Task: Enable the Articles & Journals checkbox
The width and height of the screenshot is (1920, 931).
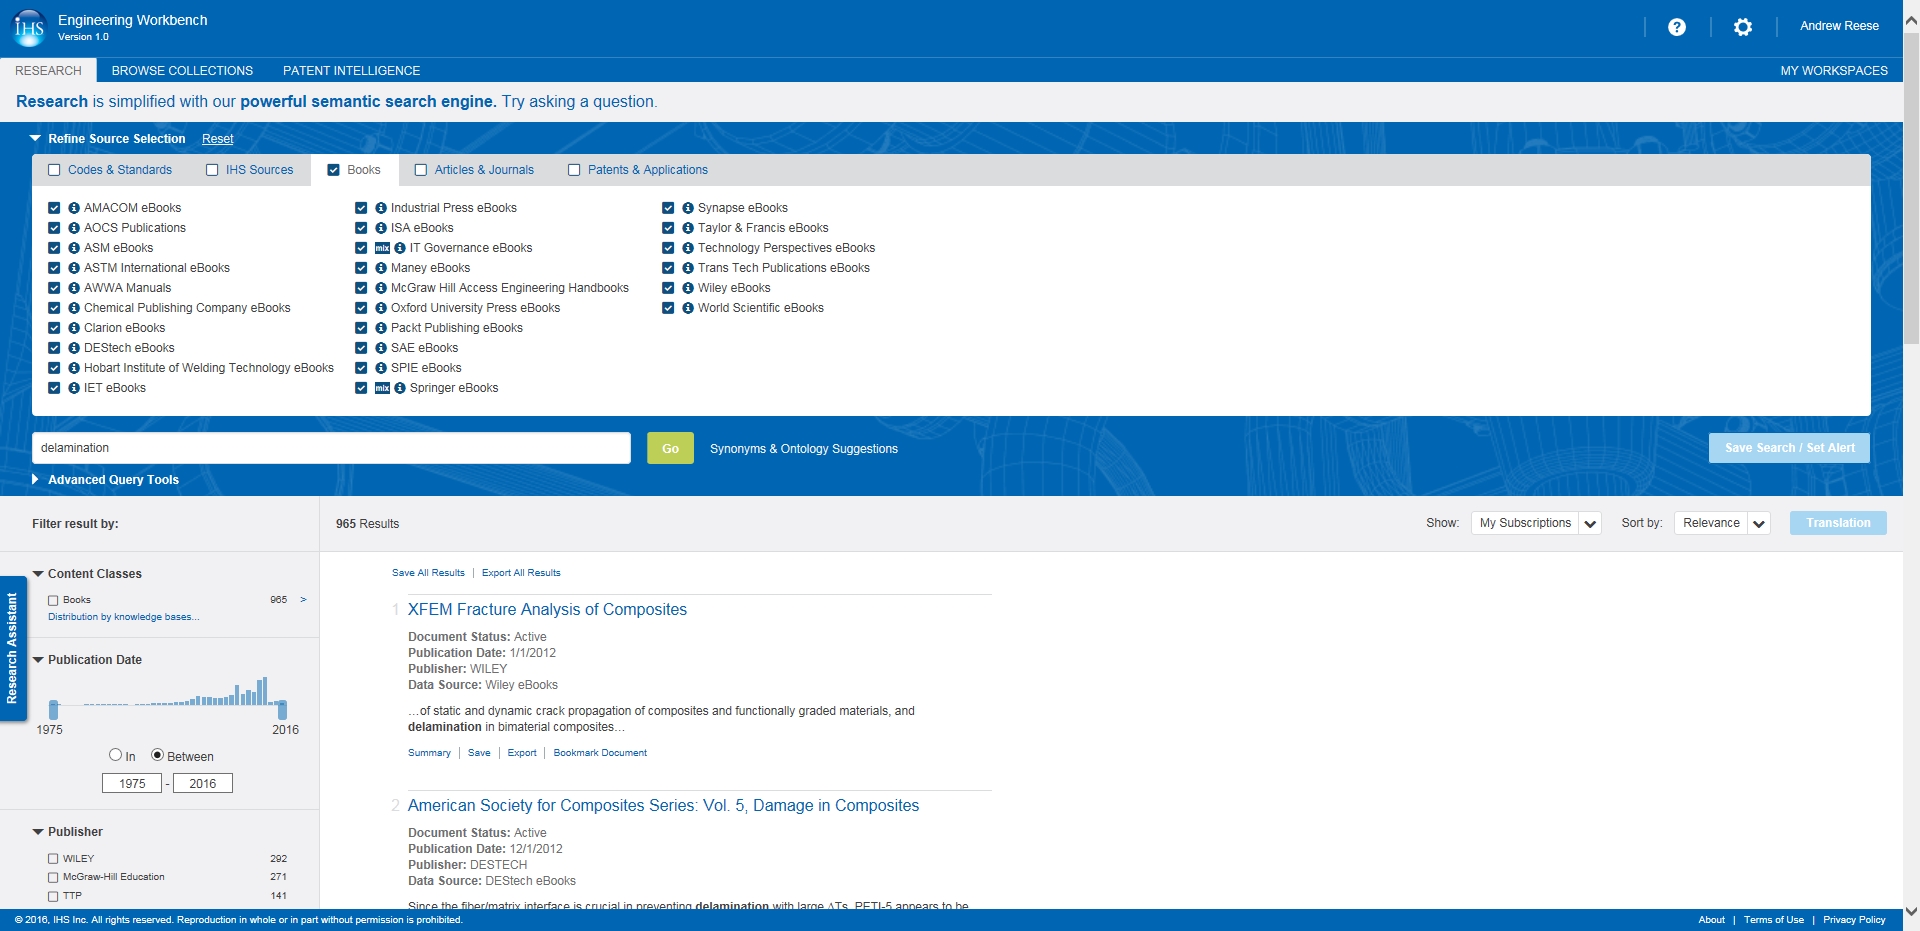Action: (x=421, y=170)
